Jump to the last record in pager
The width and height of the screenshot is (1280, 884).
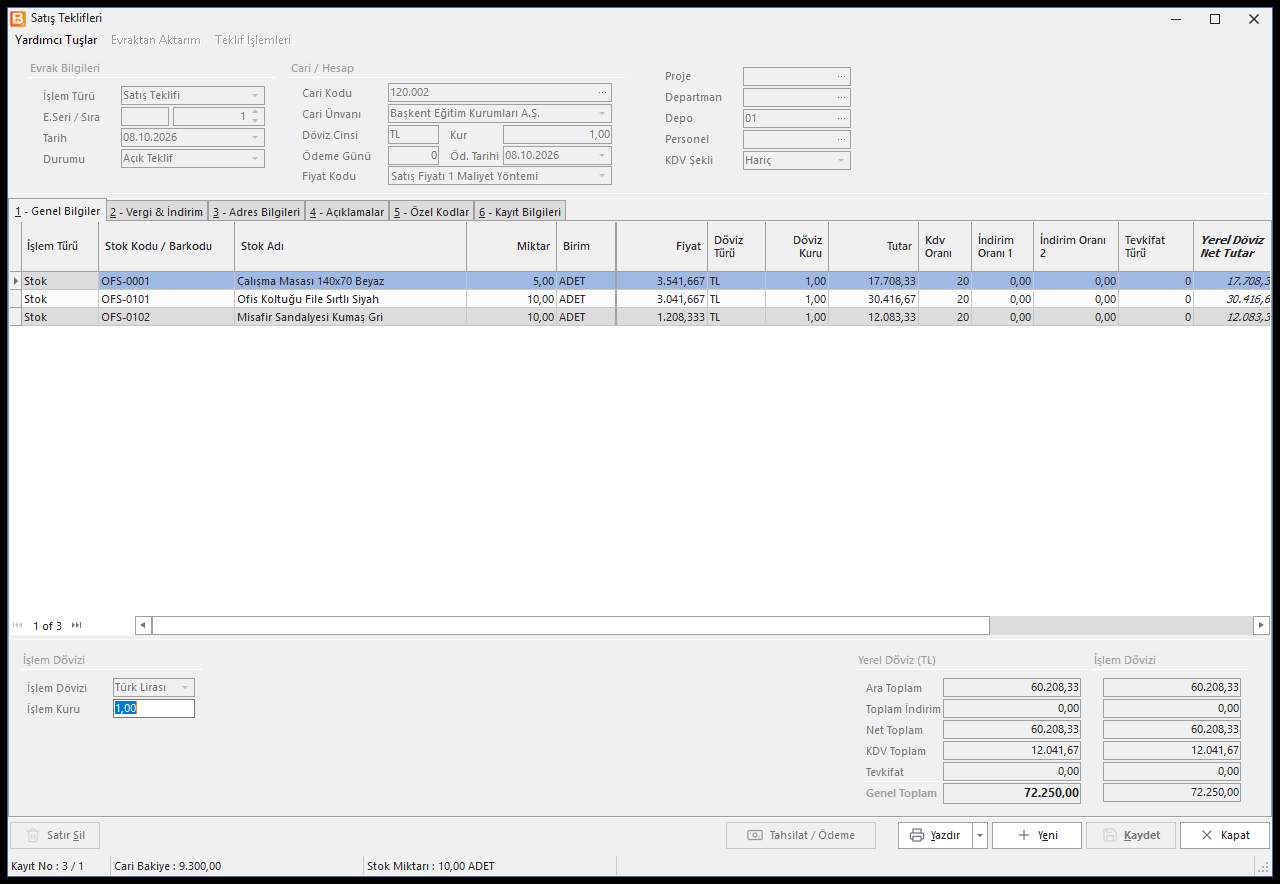pyautogui.click(x=76, y=625)
